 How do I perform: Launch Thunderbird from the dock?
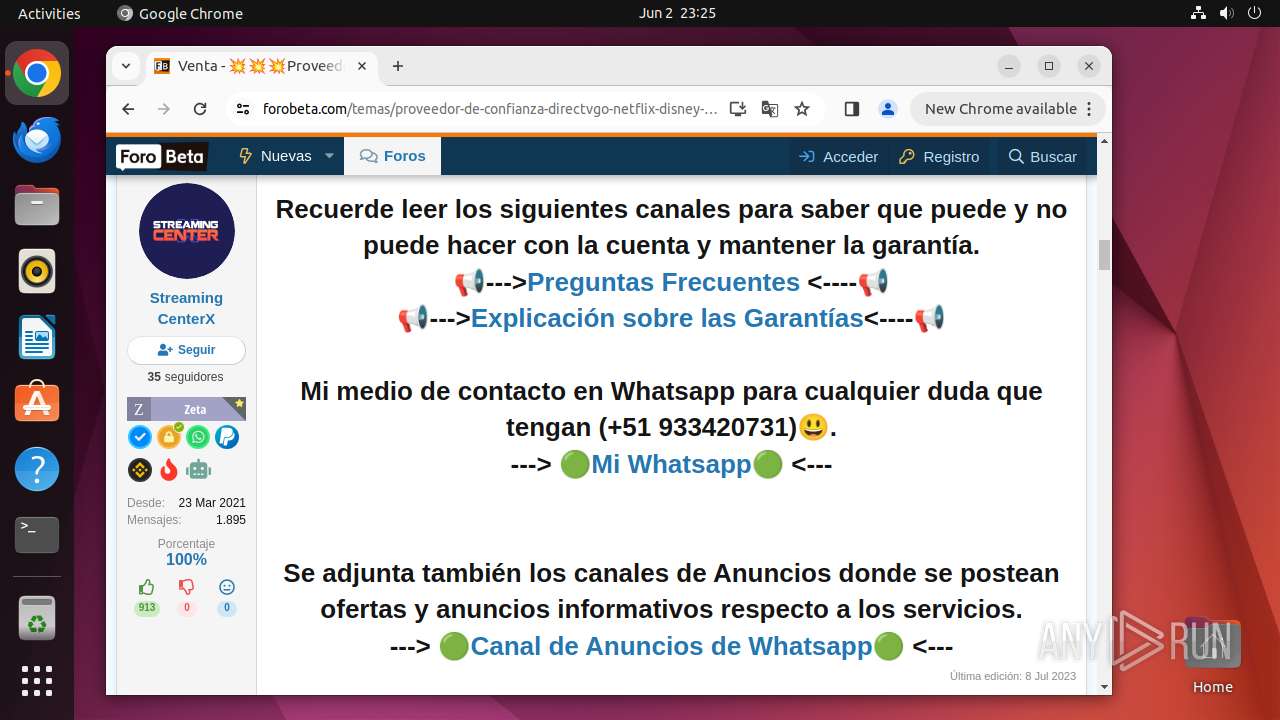click(x=37, y=139)
